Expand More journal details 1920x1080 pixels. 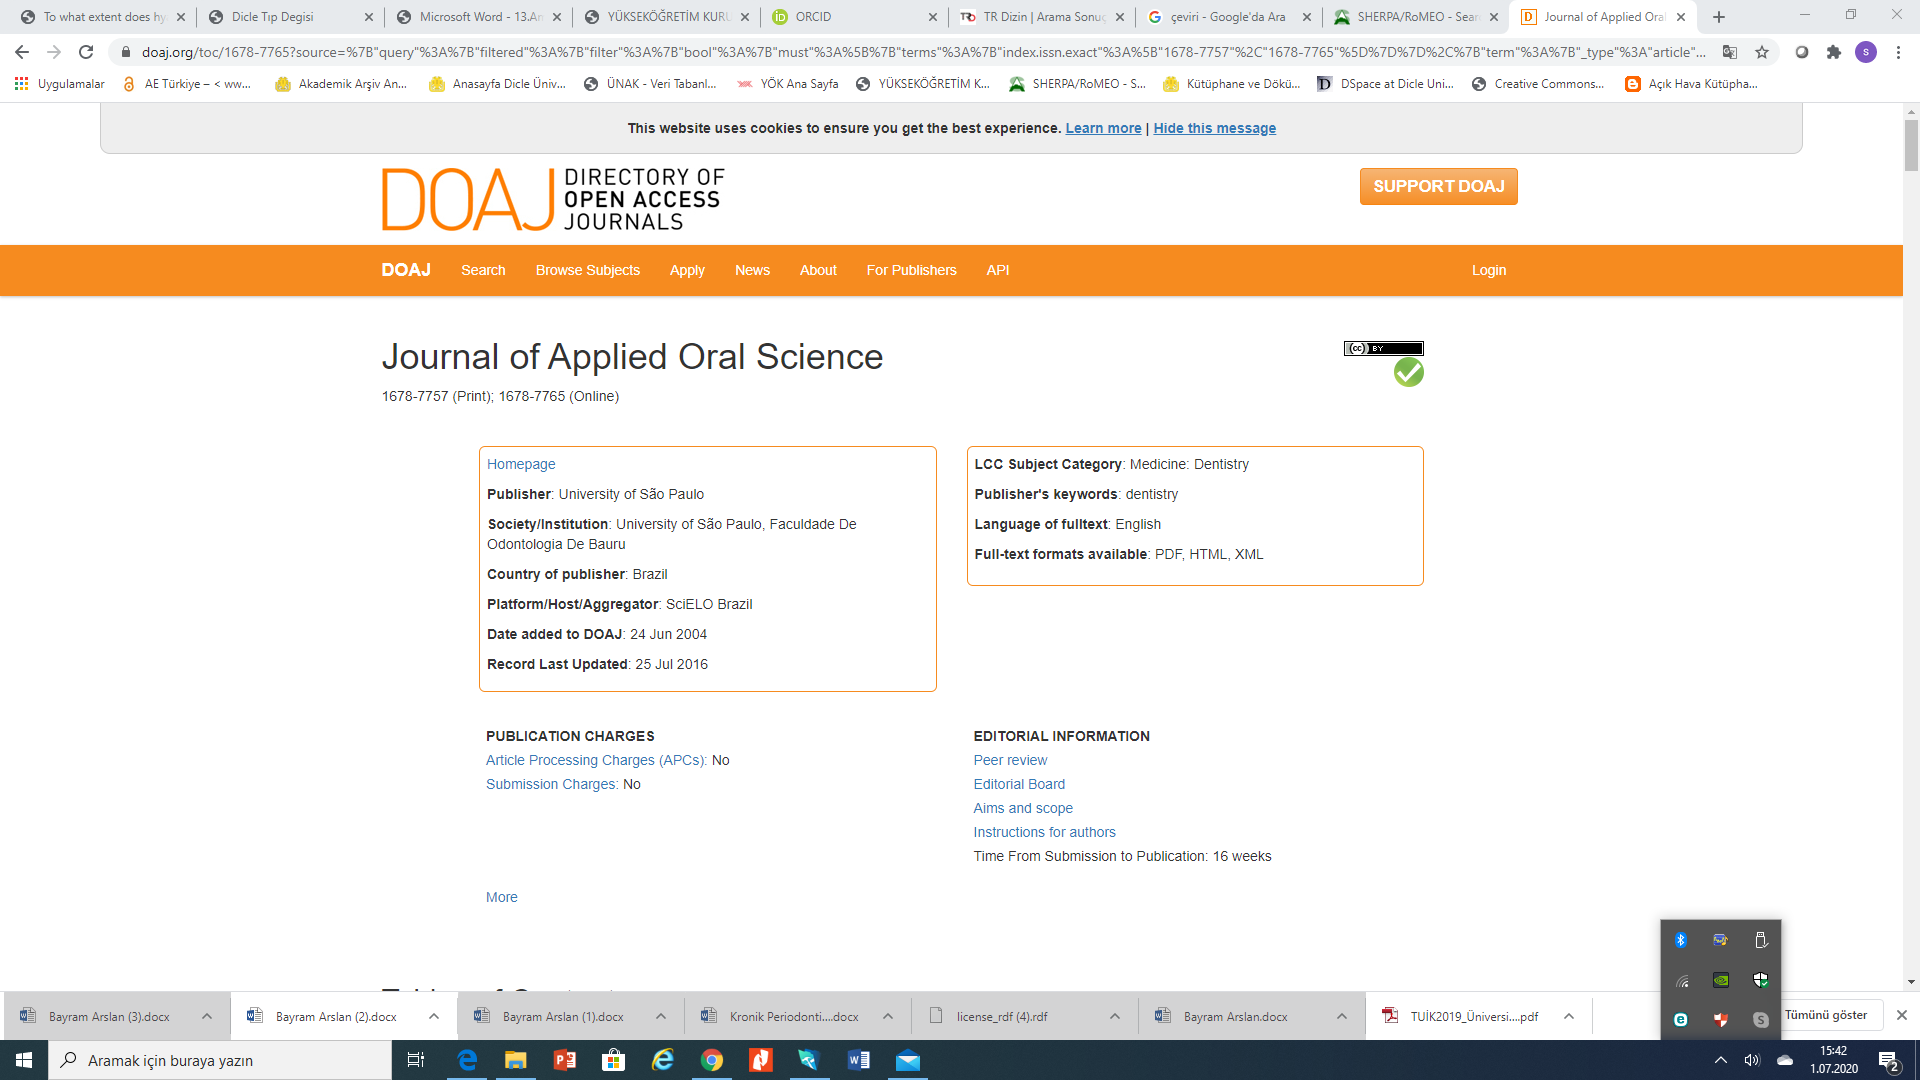click(502, 897)
